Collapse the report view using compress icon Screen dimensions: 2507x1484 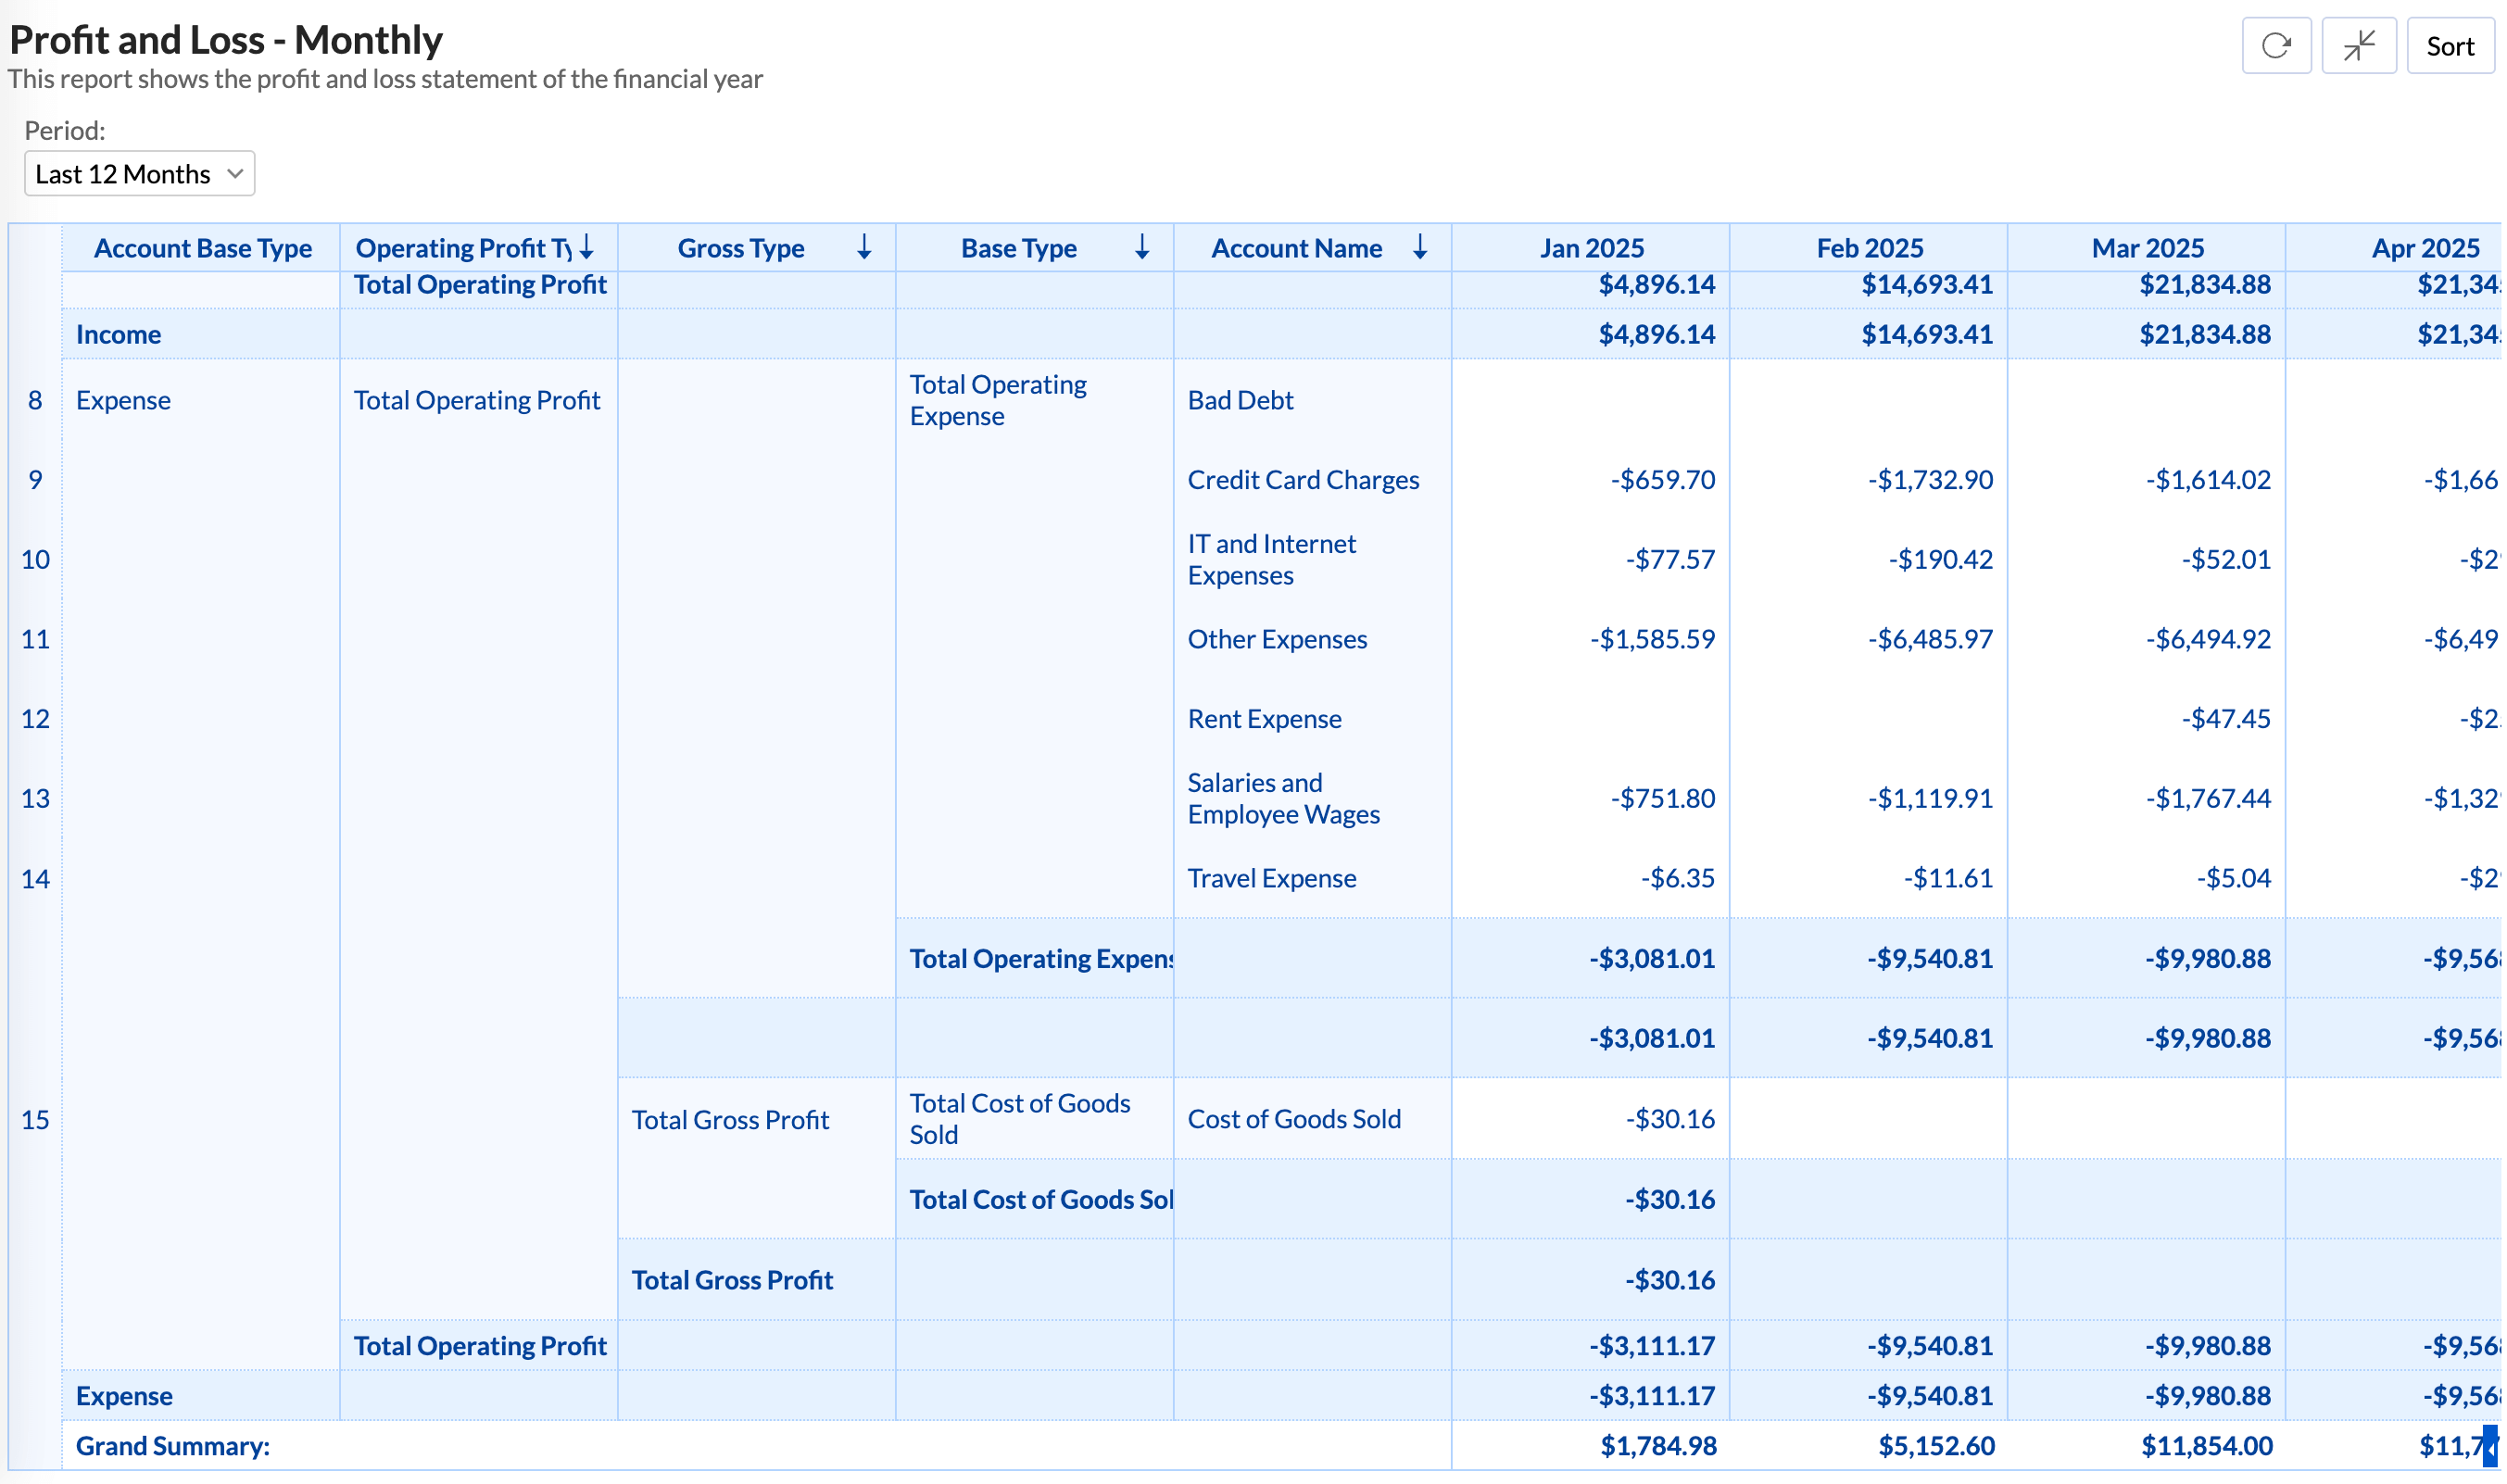pos(2360,45)
